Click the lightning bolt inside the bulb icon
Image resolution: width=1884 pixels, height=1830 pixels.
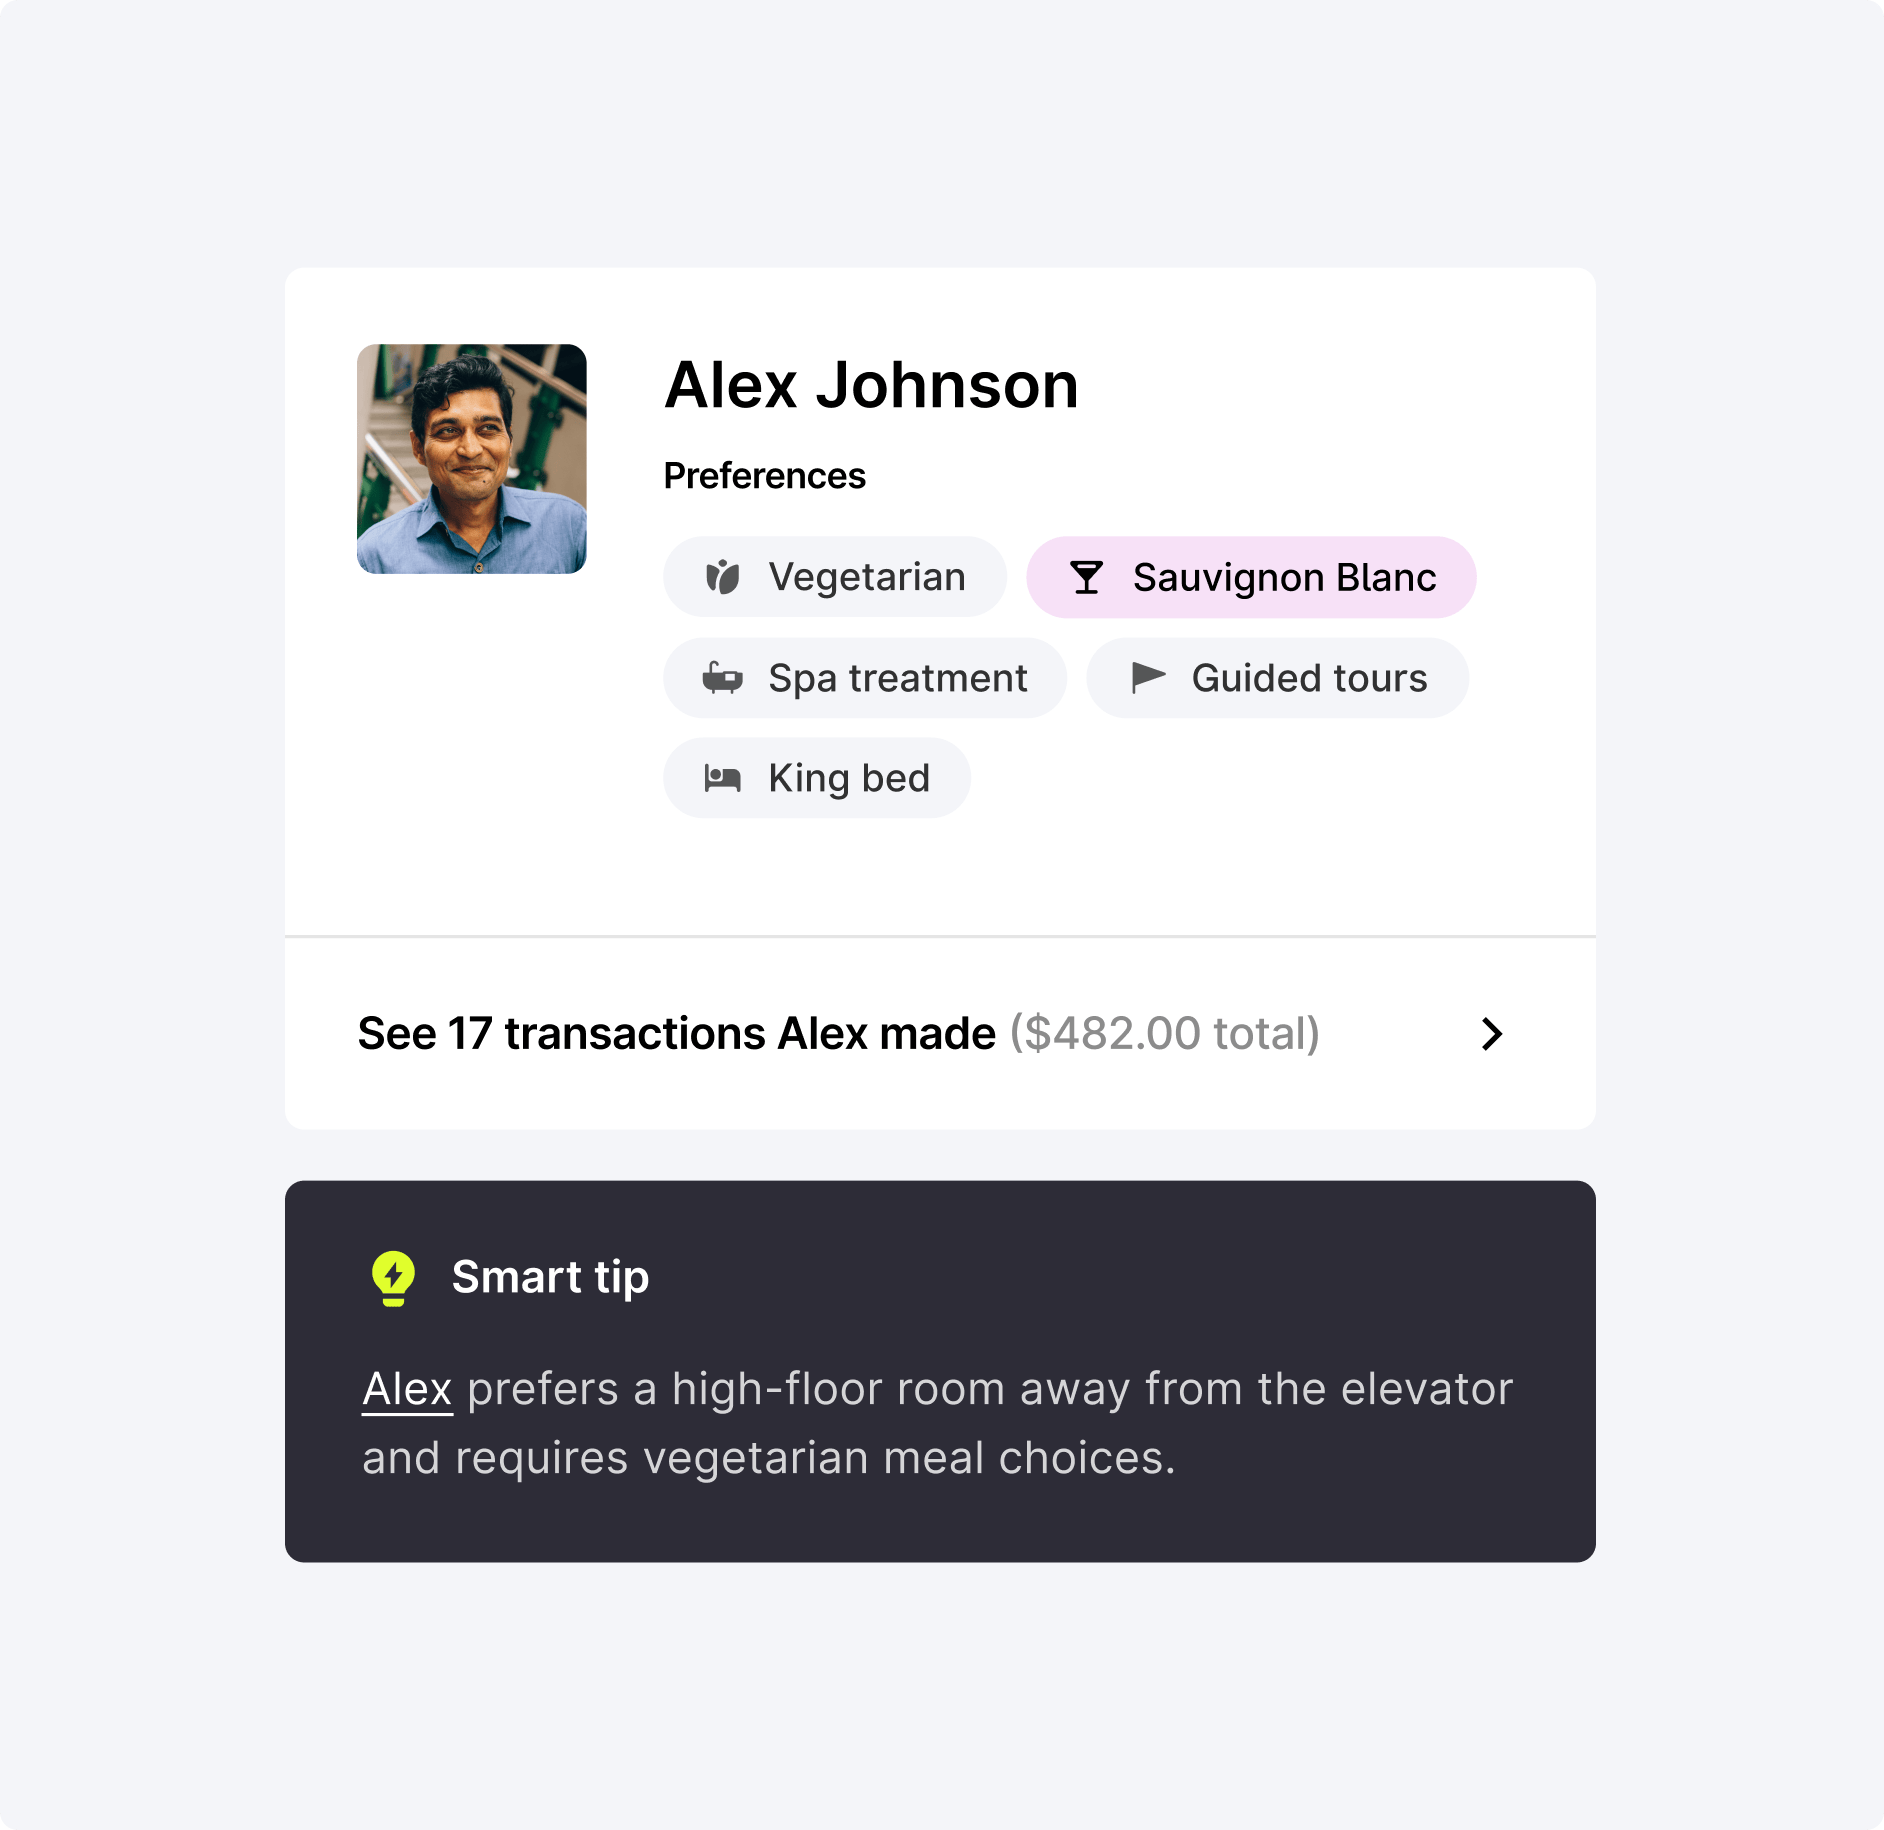pyautogui.click(x=391, y=1273)
